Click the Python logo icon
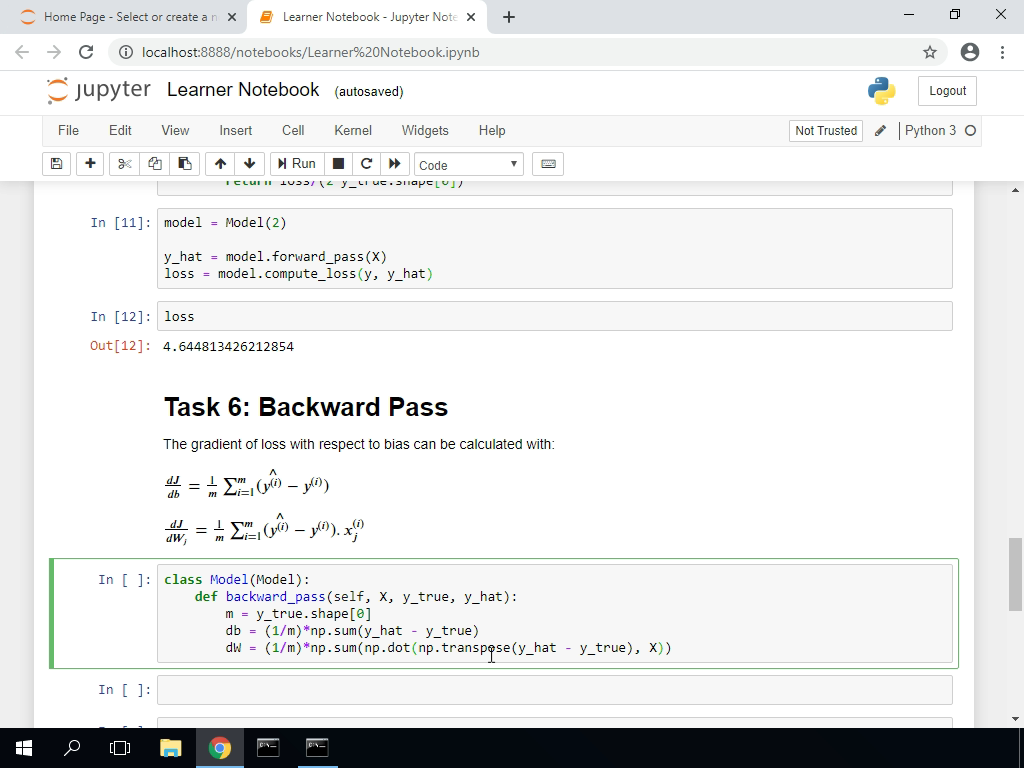This screenshot has height=768, width=1024. click(x=882, y=91)
